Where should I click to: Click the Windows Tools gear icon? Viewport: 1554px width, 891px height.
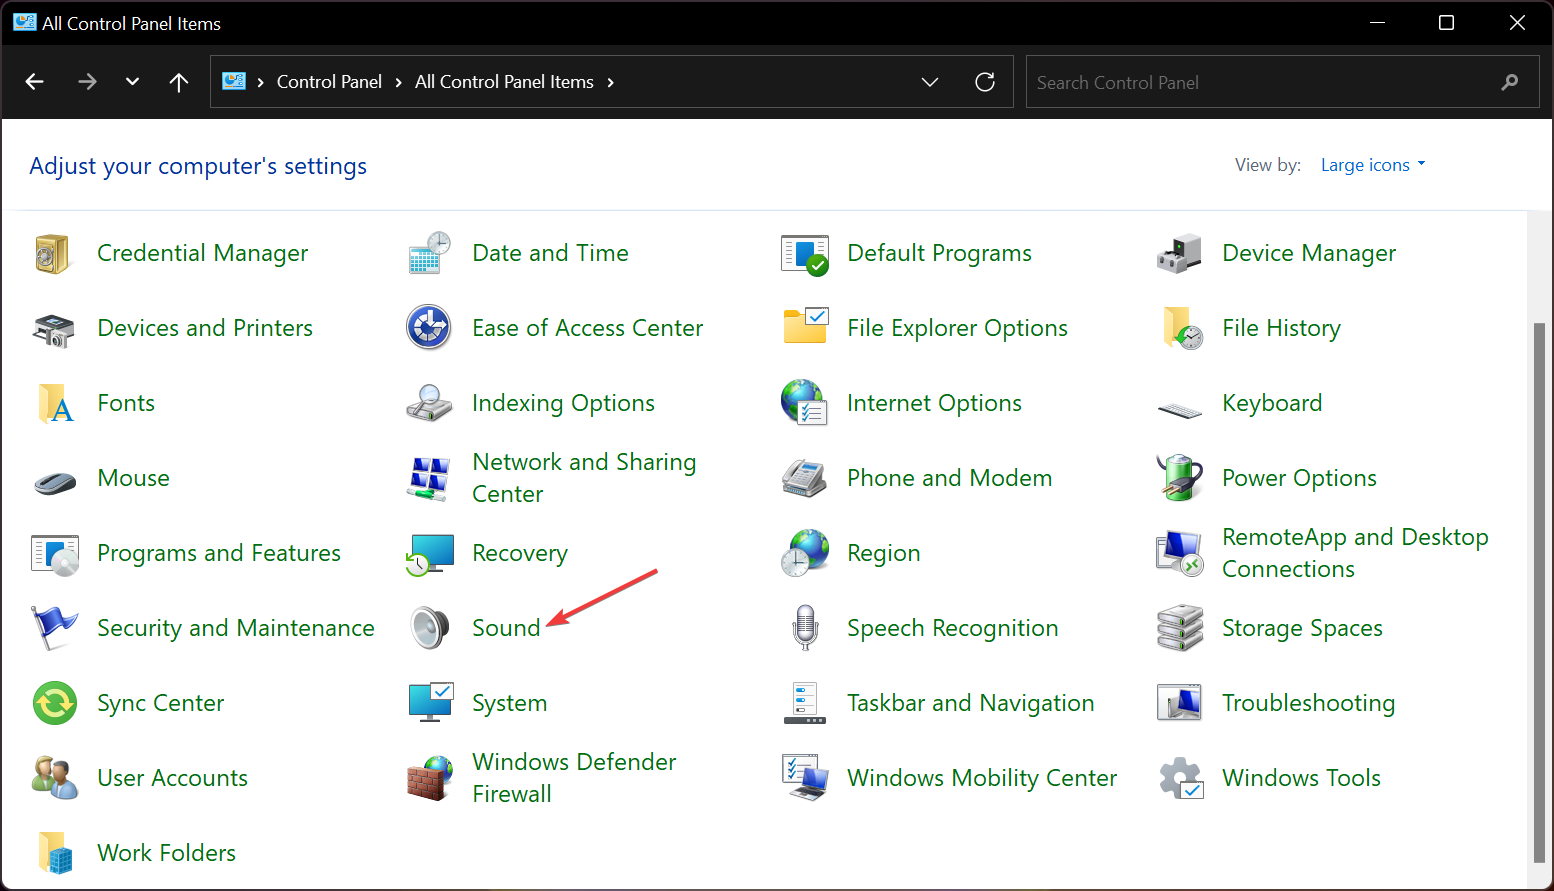[x=1180, y=778]
